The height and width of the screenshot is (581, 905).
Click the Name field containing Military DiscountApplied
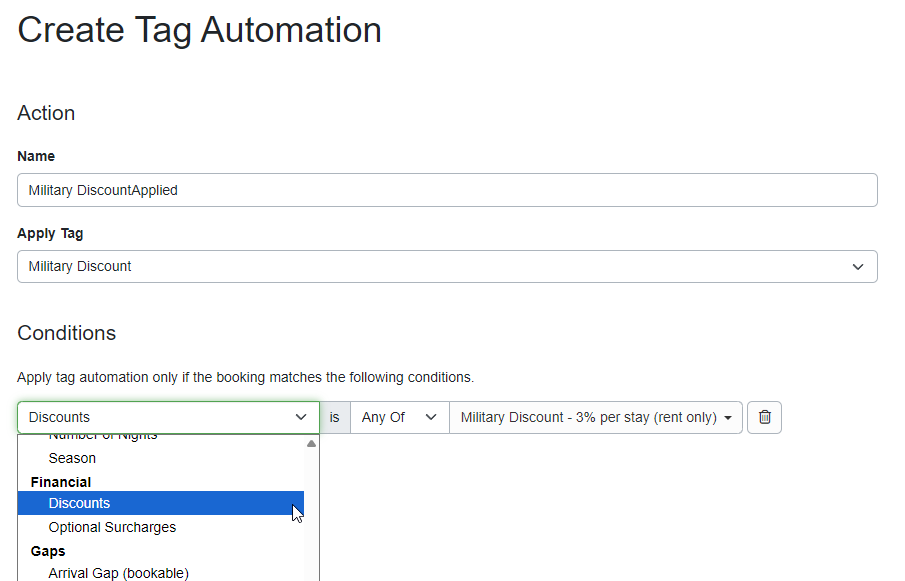(446, 190)
